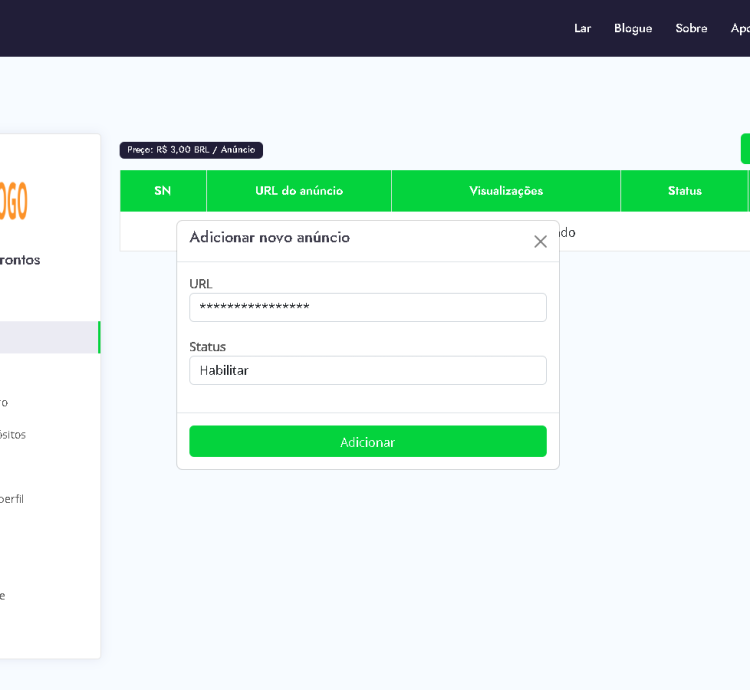Click the partially visible green button above table
The height and width of the screenshot is (690, 750).
pyautogui.click(x=745, y=148)
